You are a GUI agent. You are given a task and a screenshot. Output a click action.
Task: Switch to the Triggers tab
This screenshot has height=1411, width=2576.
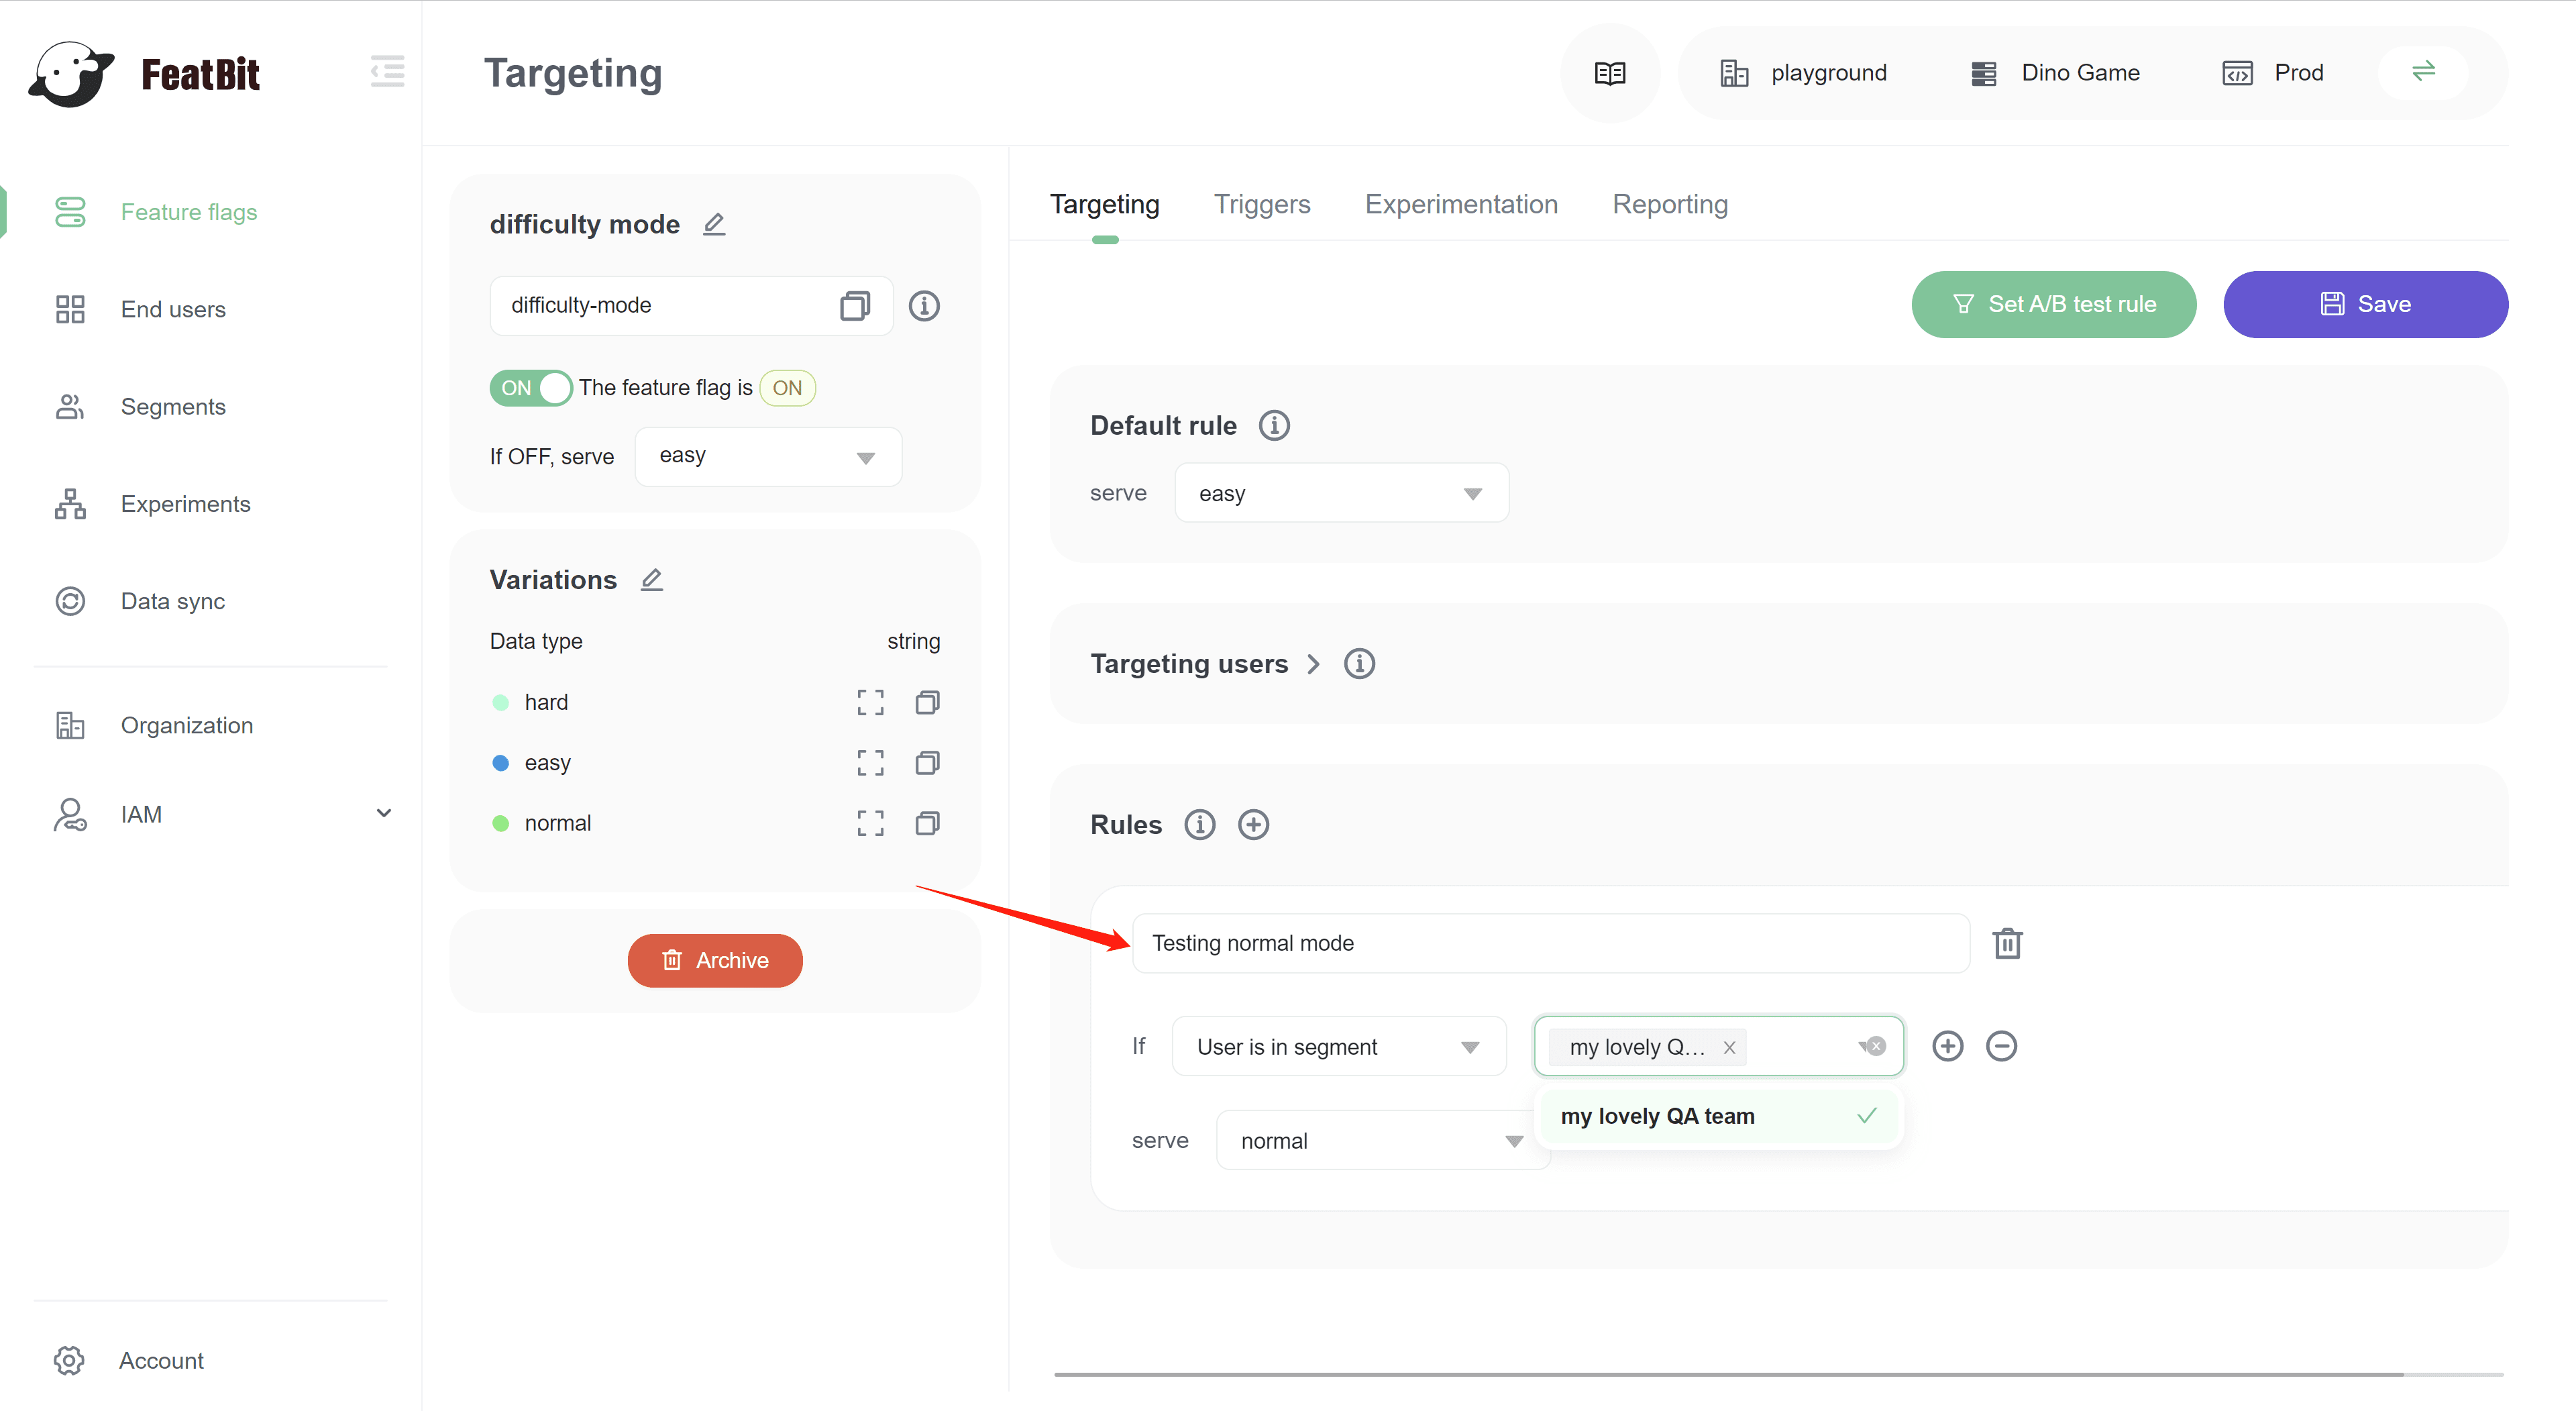pos(1261,204)
